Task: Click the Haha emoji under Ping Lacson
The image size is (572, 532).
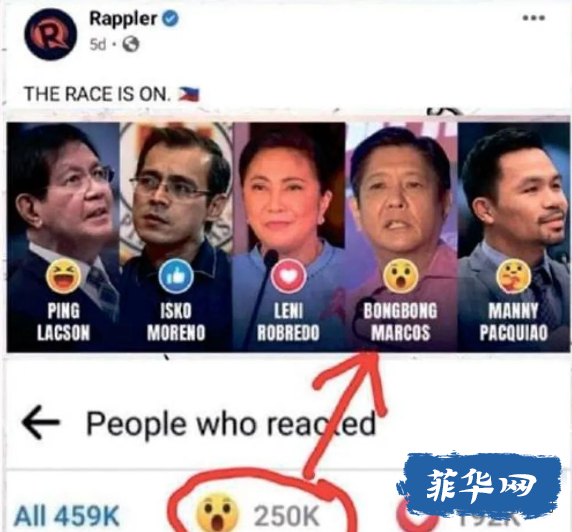Action: coord(63,276)
